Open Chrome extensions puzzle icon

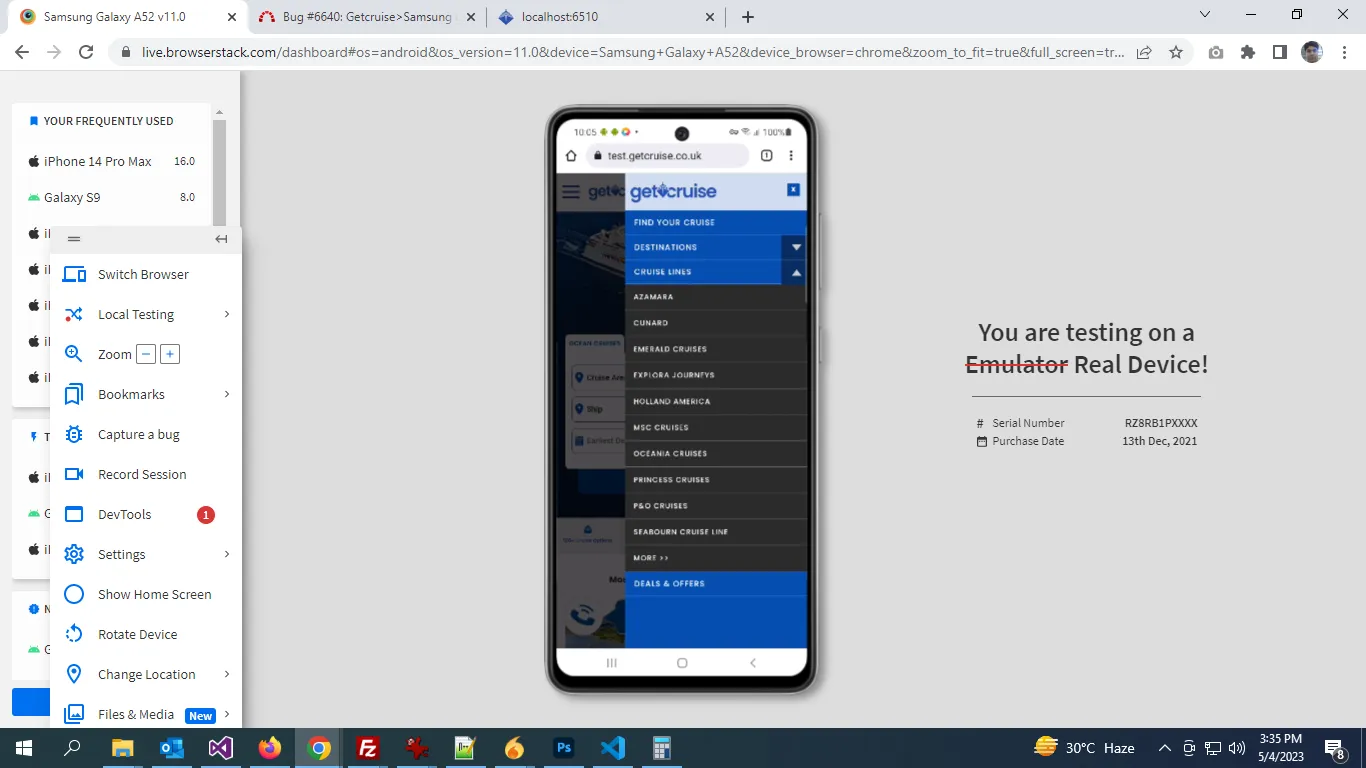pyautogui.click(x=1248, y=52)
